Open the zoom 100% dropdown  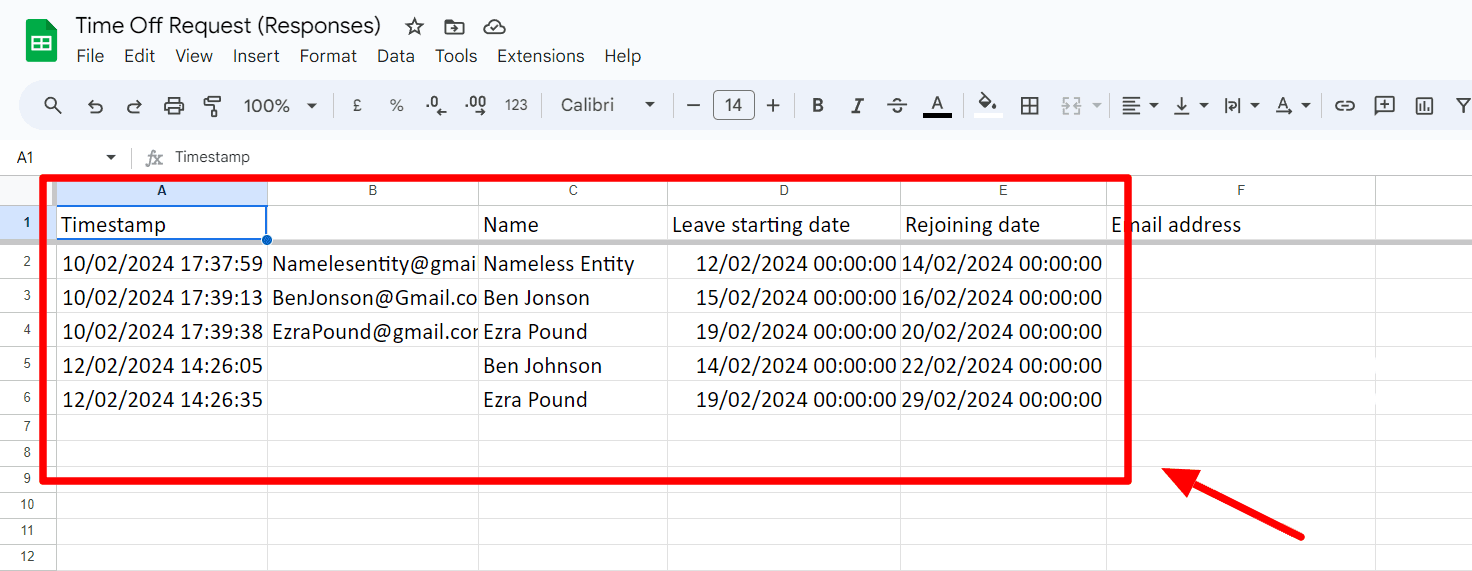(x=281, y=105)
